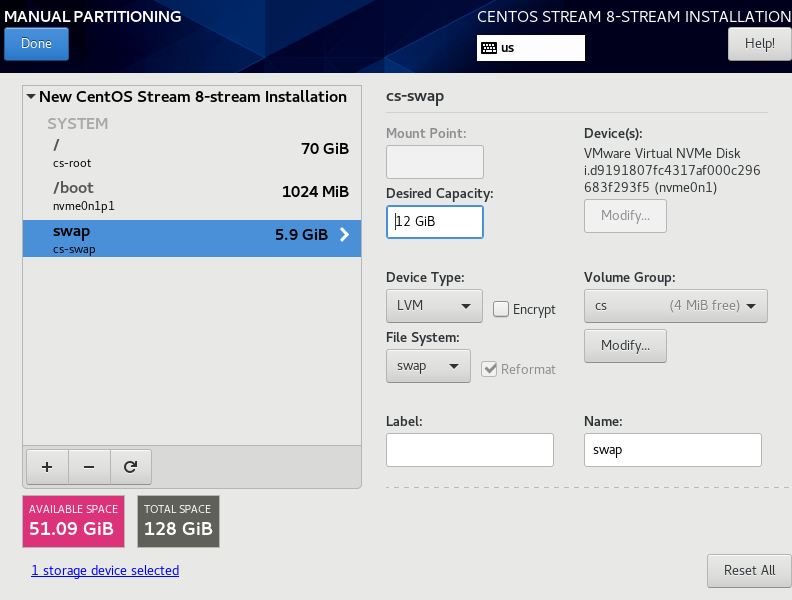Viewport: 792px width, 600px height.
Task: Click the remove mount point minus icon
Action: (x=89, y=467)
